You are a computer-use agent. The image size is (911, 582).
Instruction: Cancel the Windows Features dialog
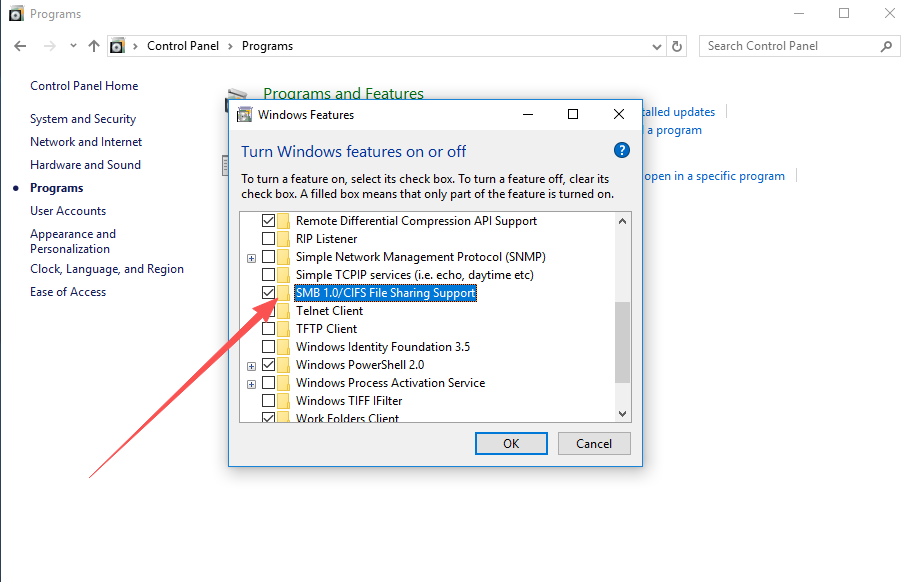pyautogui.click(x=594, y=444)
